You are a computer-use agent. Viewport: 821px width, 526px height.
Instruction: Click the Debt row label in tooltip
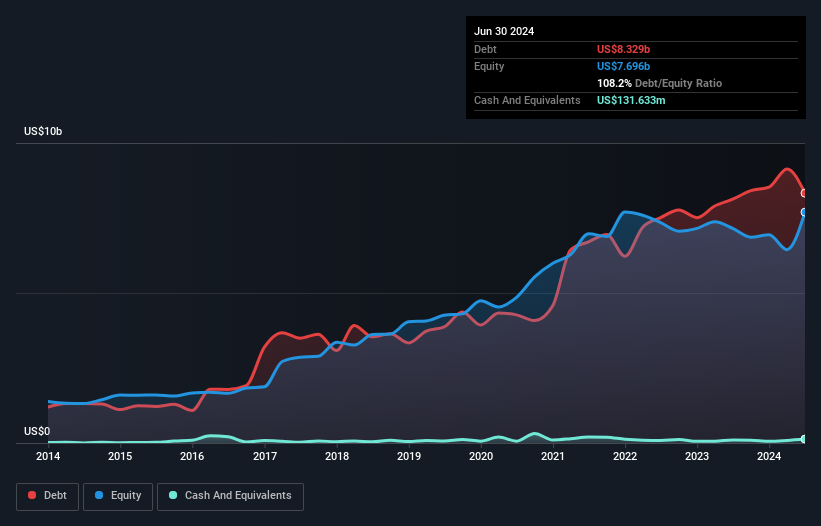485,49
